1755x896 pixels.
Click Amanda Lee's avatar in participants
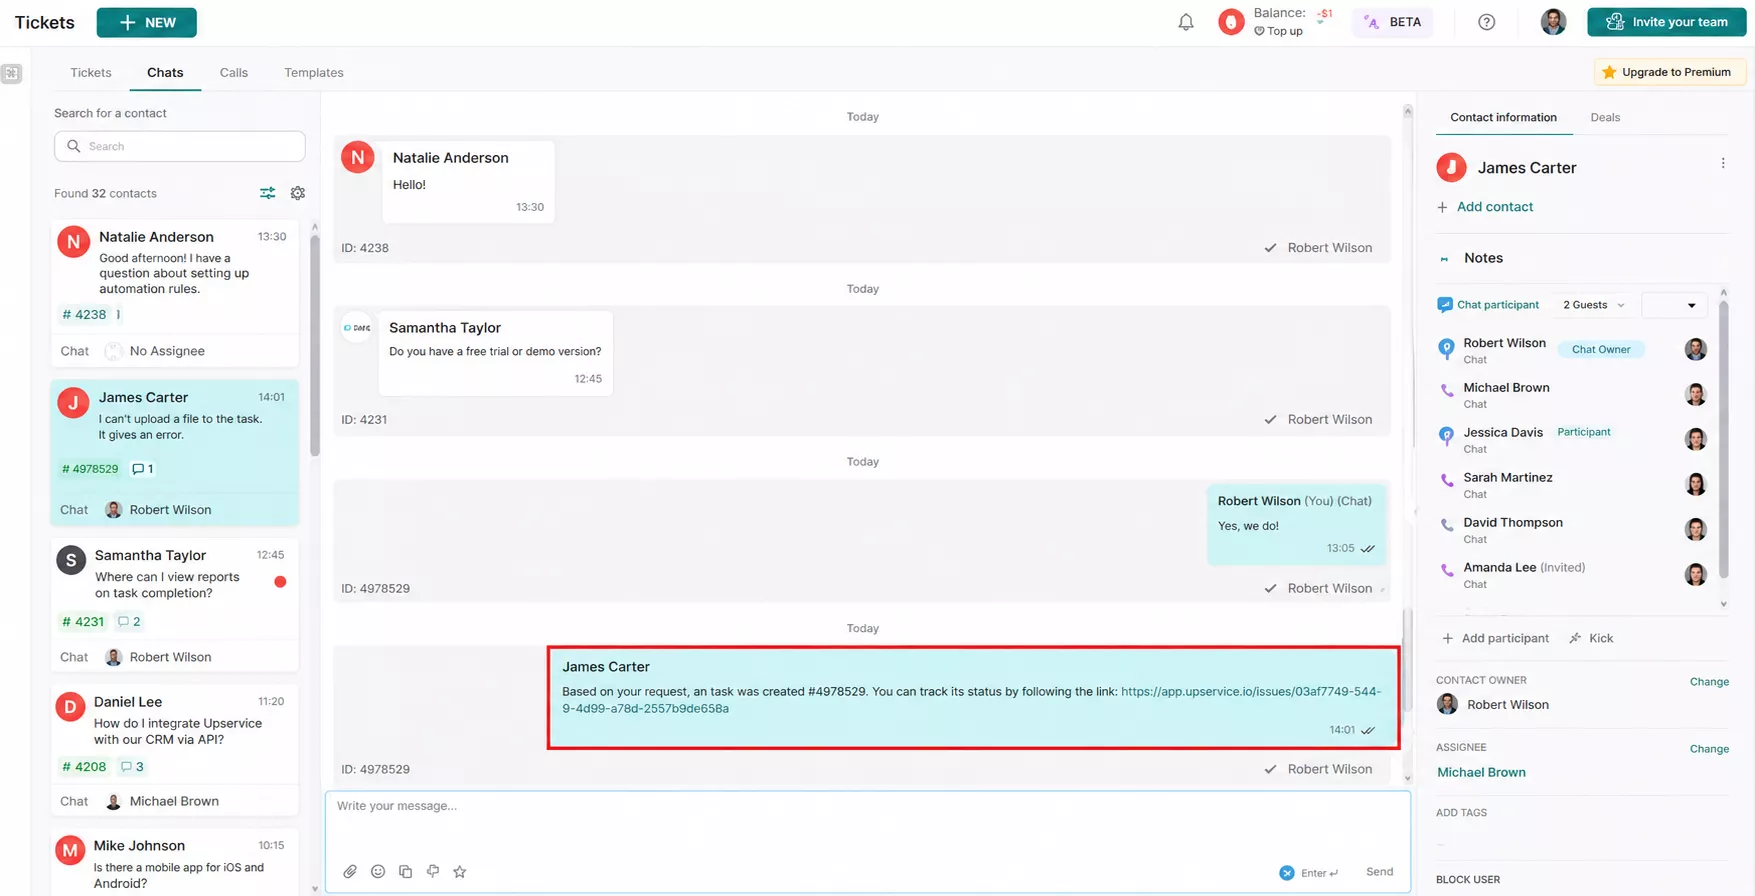(1695, 574)
